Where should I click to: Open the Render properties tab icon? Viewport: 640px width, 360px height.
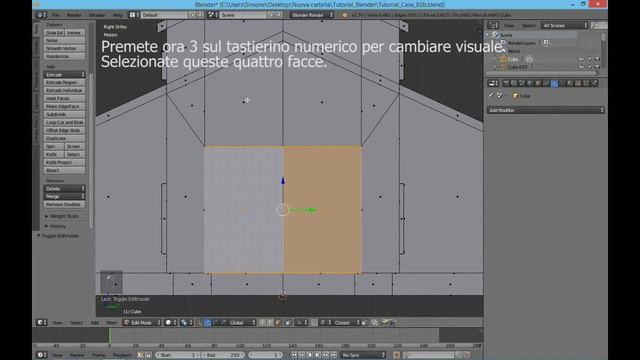[x=506, y=83]
